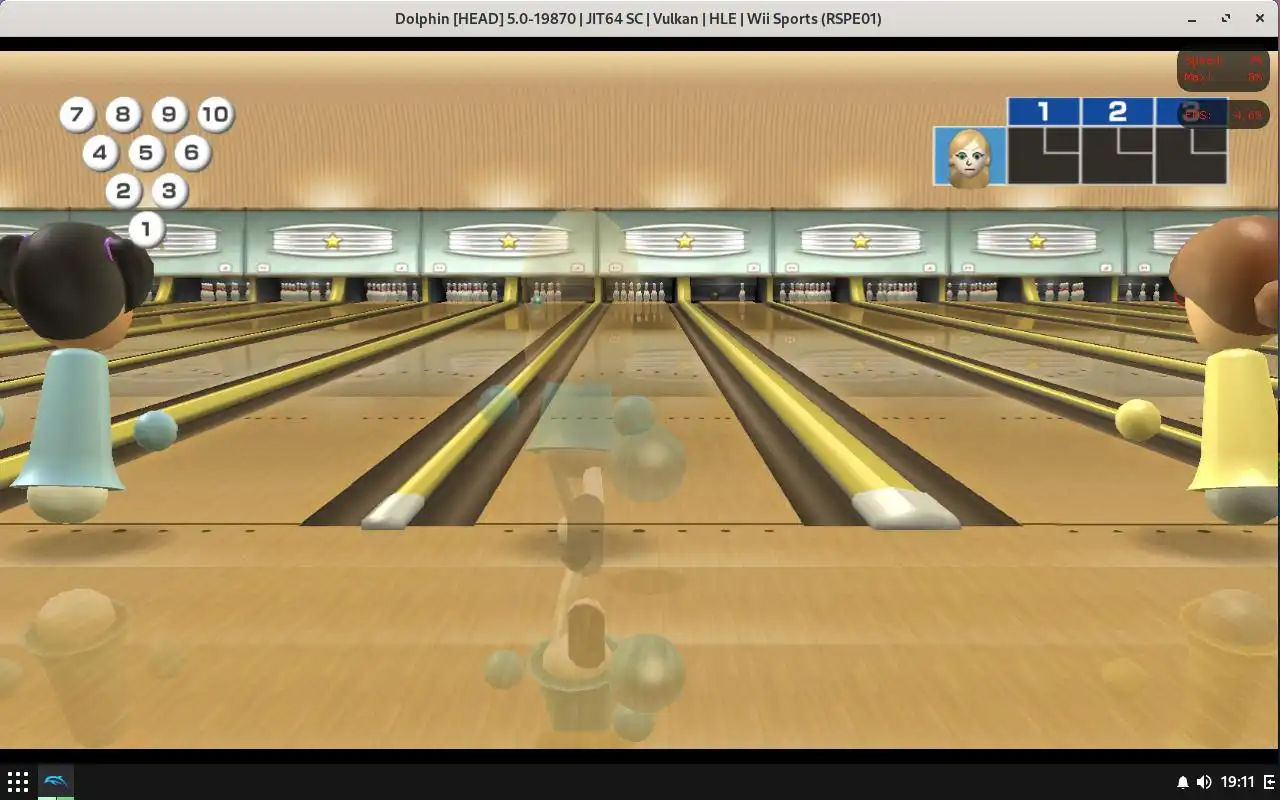Open the applications grid in taskbar
Image resolution: width=1280 pixels, height=800 pixels.
17,782
